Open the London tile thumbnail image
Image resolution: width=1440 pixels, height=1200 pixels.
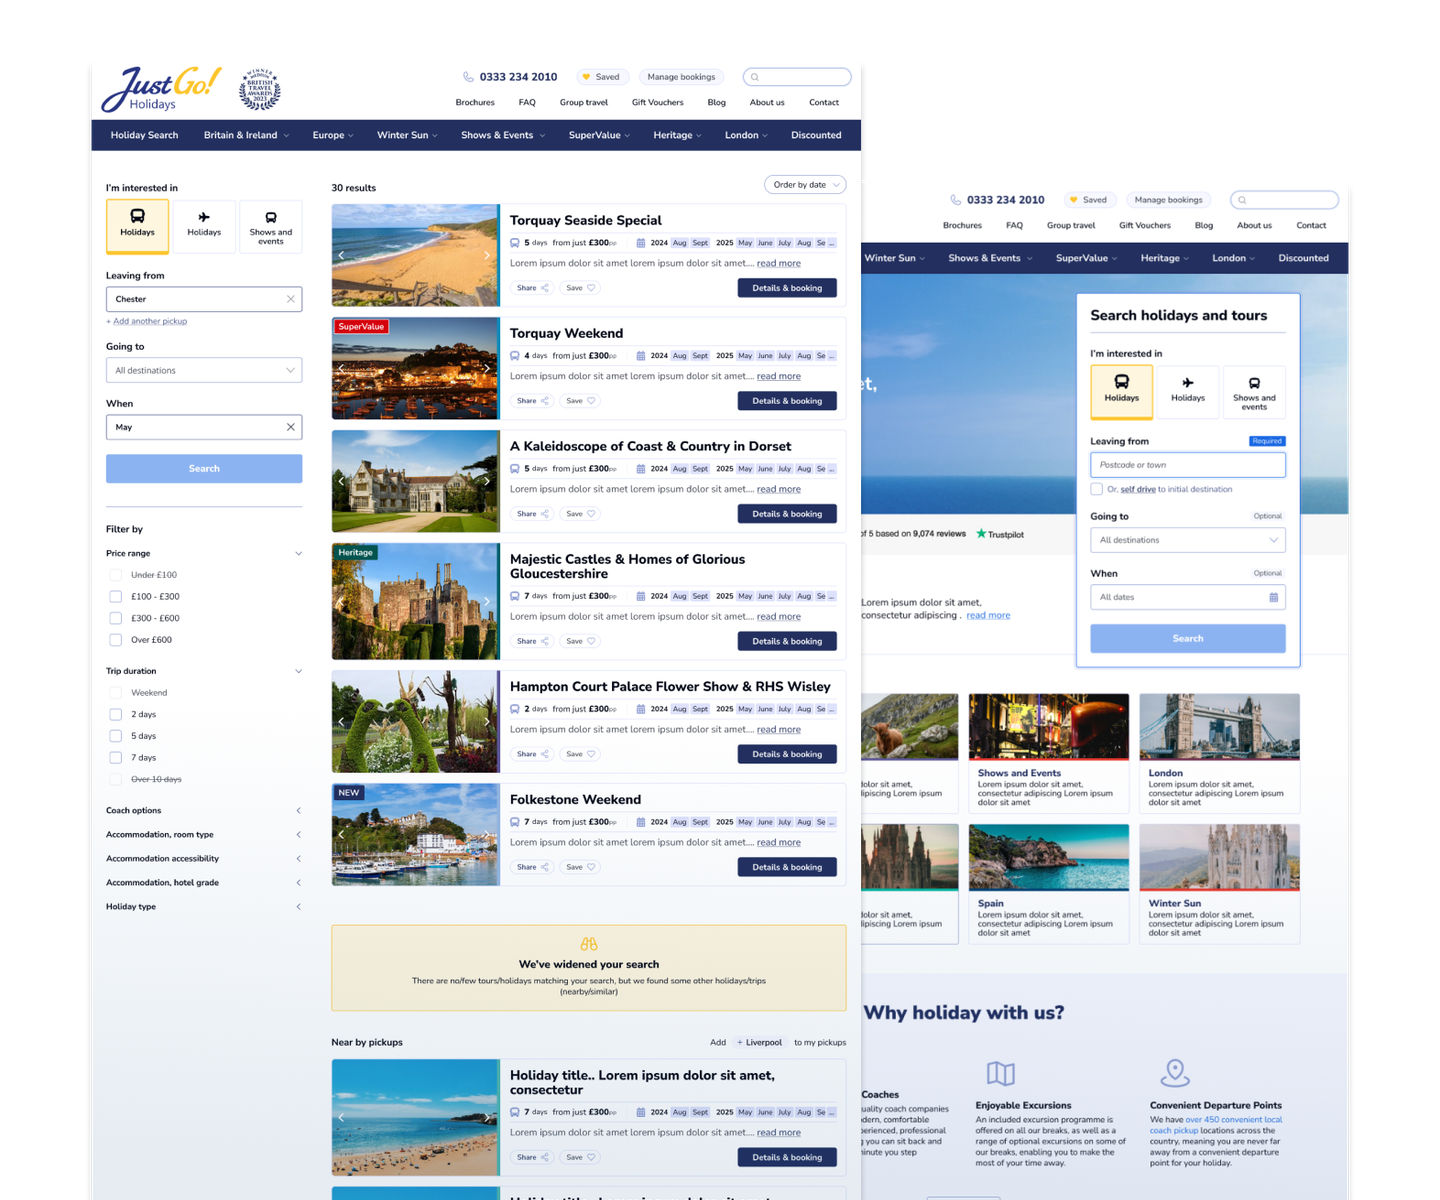tap(1219, 727)
